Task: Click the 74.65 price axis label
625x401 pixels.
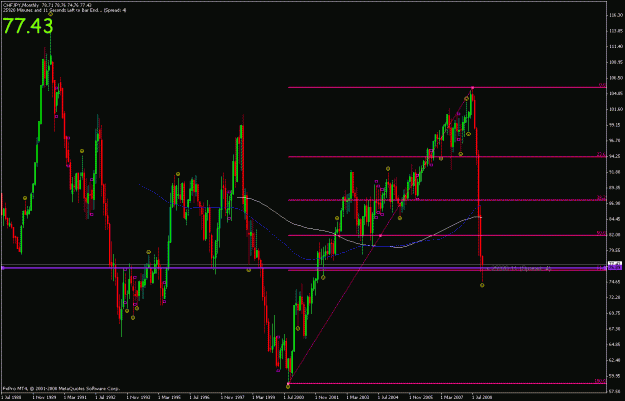Action: tap(616, 282)
